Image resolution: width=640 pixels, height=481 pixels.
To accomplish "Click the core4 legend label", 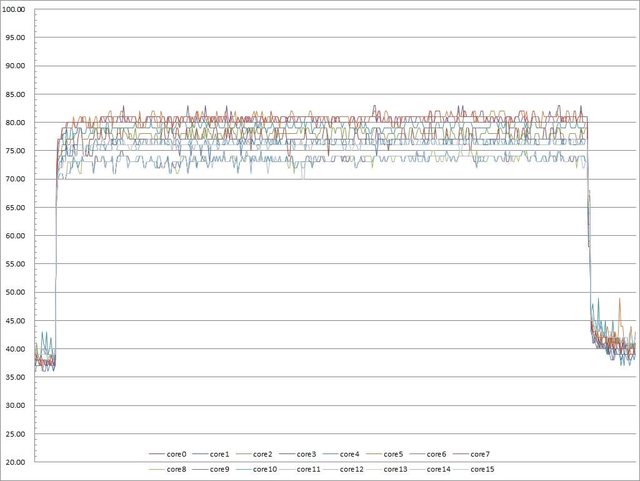I will [x=351, y=454].
